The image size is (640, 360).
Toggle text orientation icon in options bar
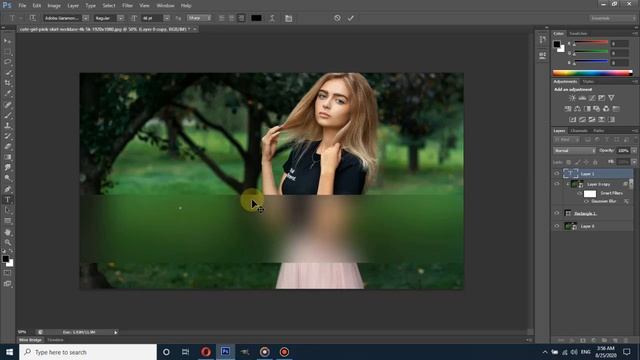coord(33,18)
